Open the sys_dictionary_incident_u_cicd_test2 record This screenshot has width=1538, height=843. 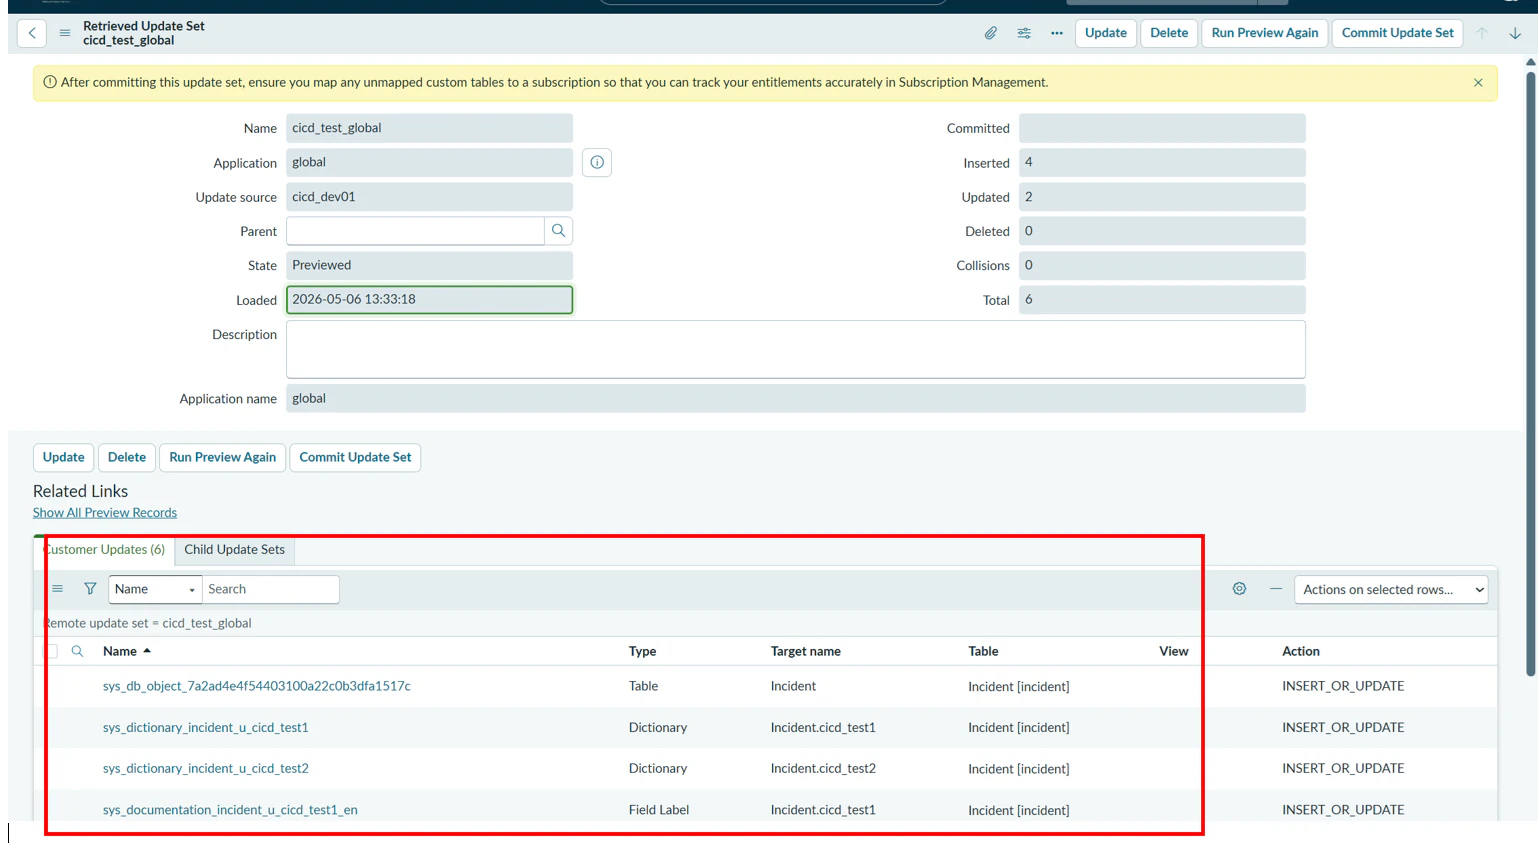tap(206, 769)
